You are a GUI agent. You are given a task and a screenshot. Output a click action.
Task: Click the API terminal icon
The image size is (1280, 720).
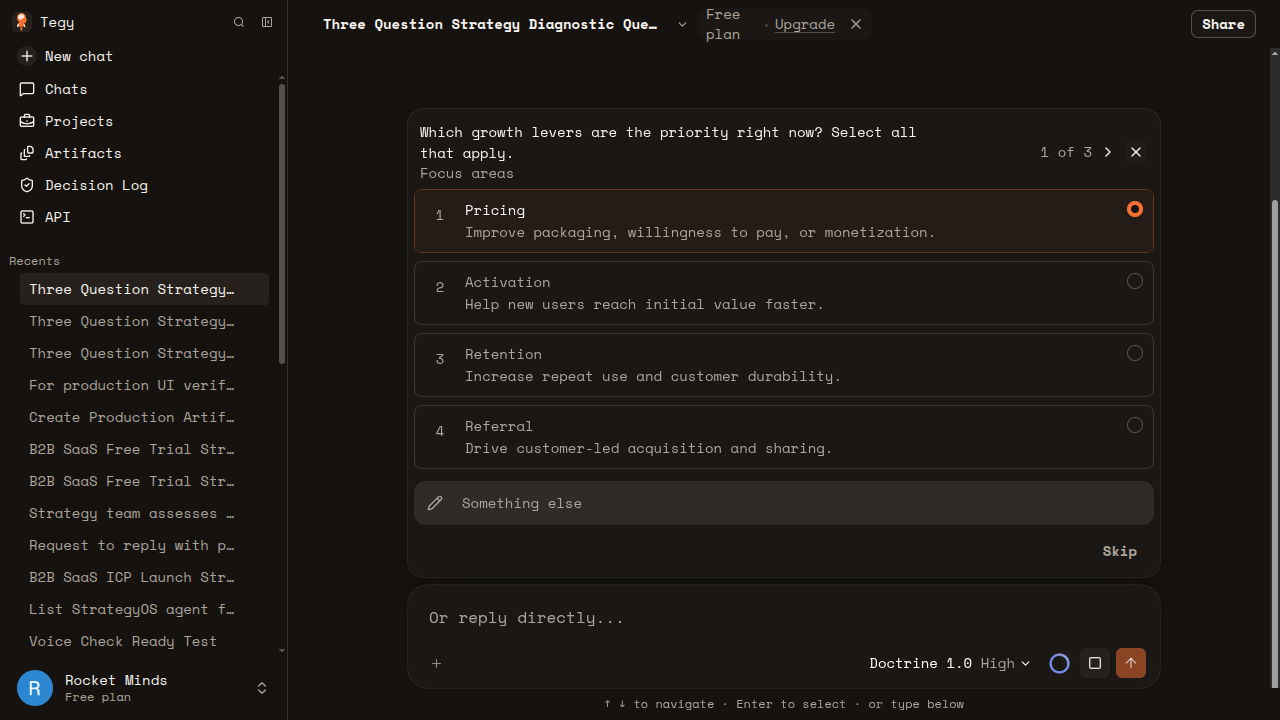pyautogui.click(x=27, y=217)
